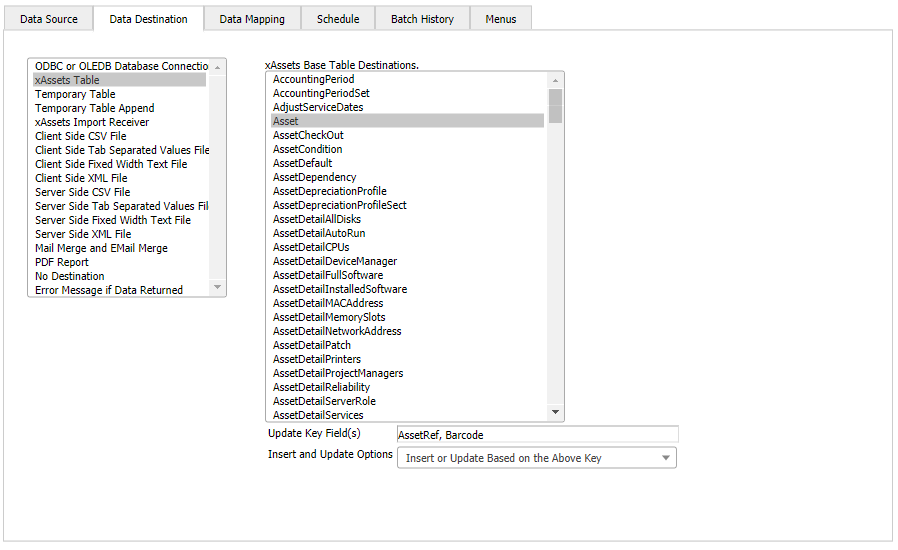Screen dimensions: 898x550
Task: Select AdjustServiceDates table
Action: (407, 108)
